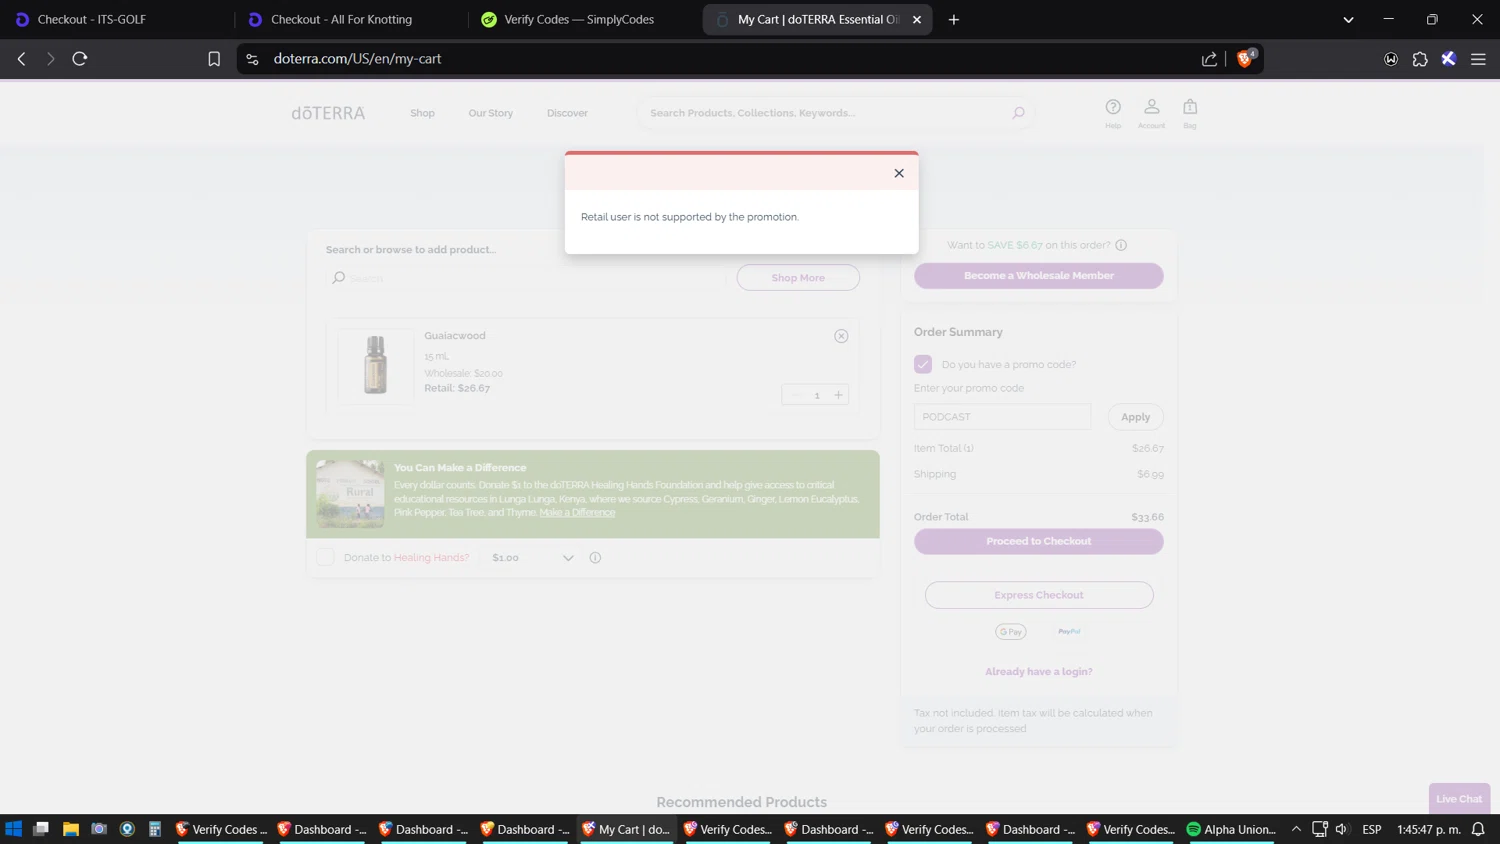Image resolution: width=1500 pixels, height=844 pixels.
Task: Open the Healing Hands link
Action: (x=431, y=558)
